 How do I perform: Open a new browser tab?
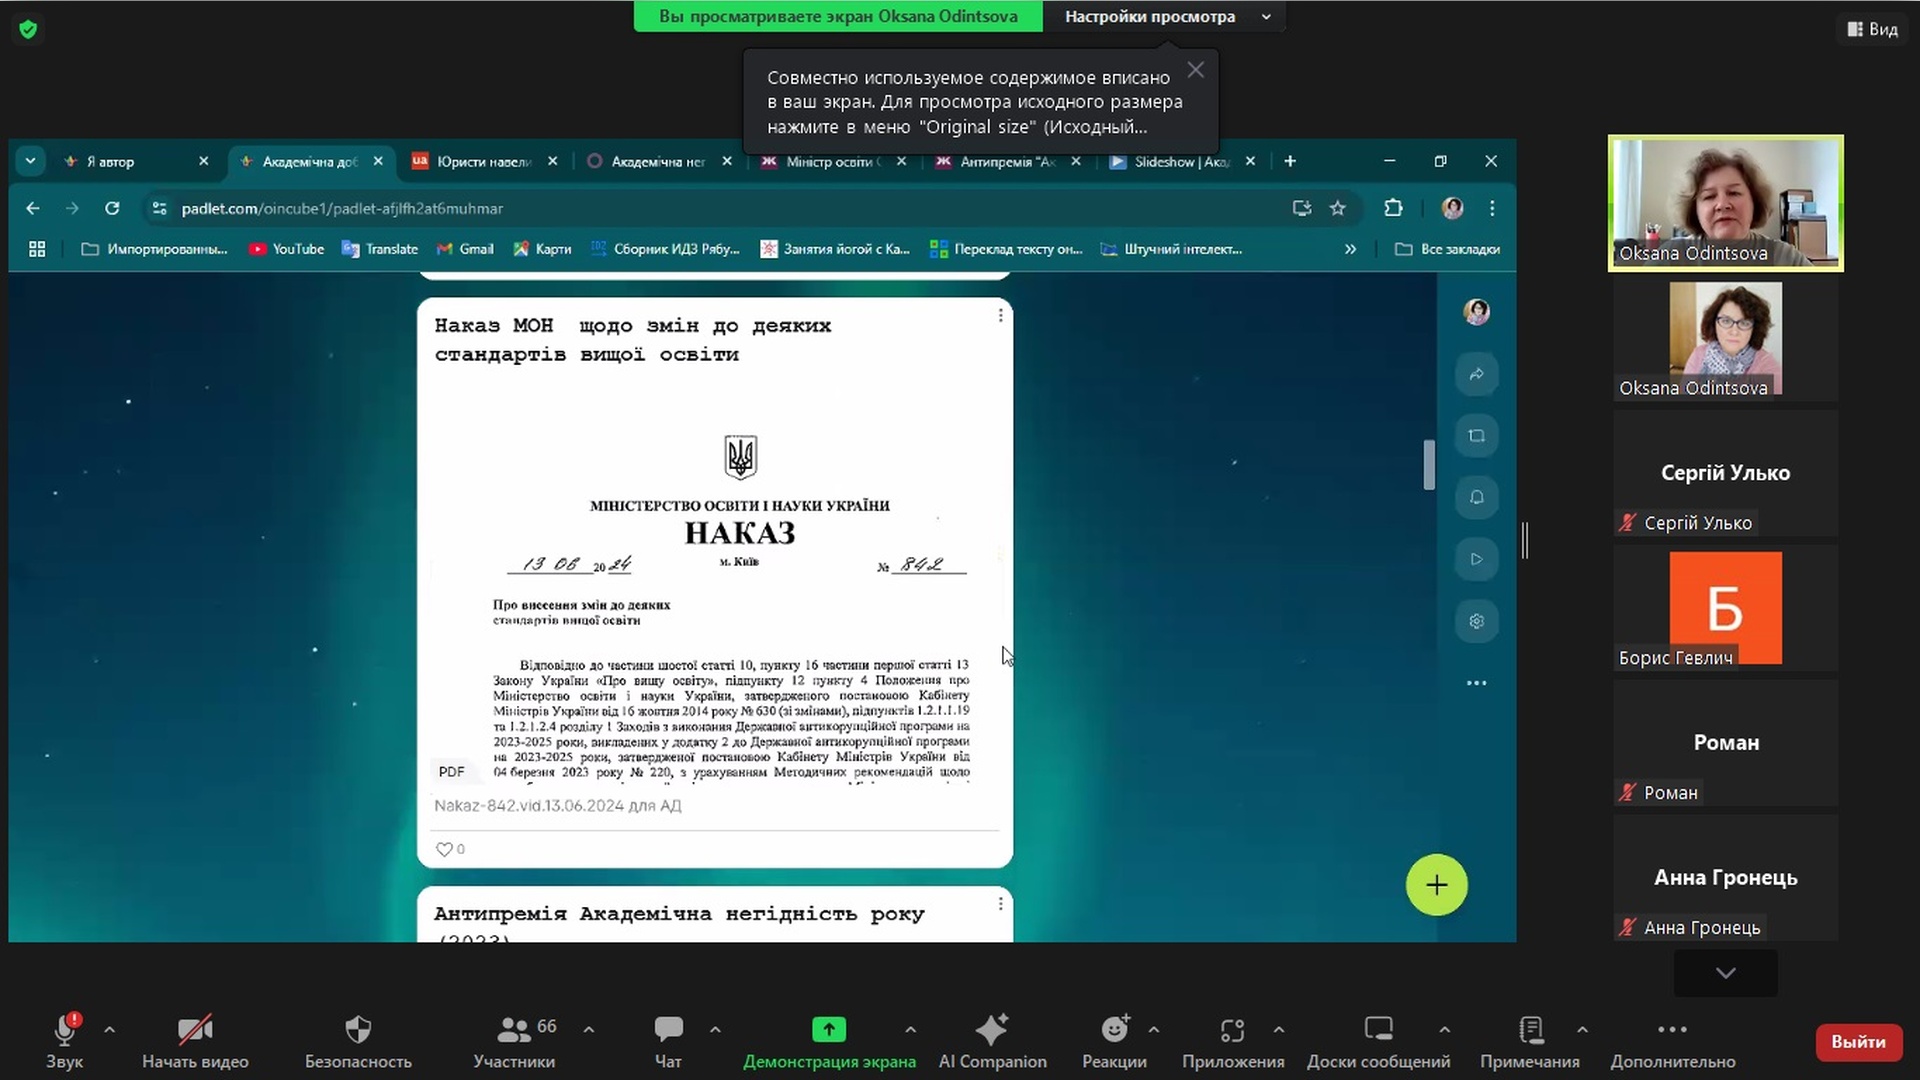1290,161
